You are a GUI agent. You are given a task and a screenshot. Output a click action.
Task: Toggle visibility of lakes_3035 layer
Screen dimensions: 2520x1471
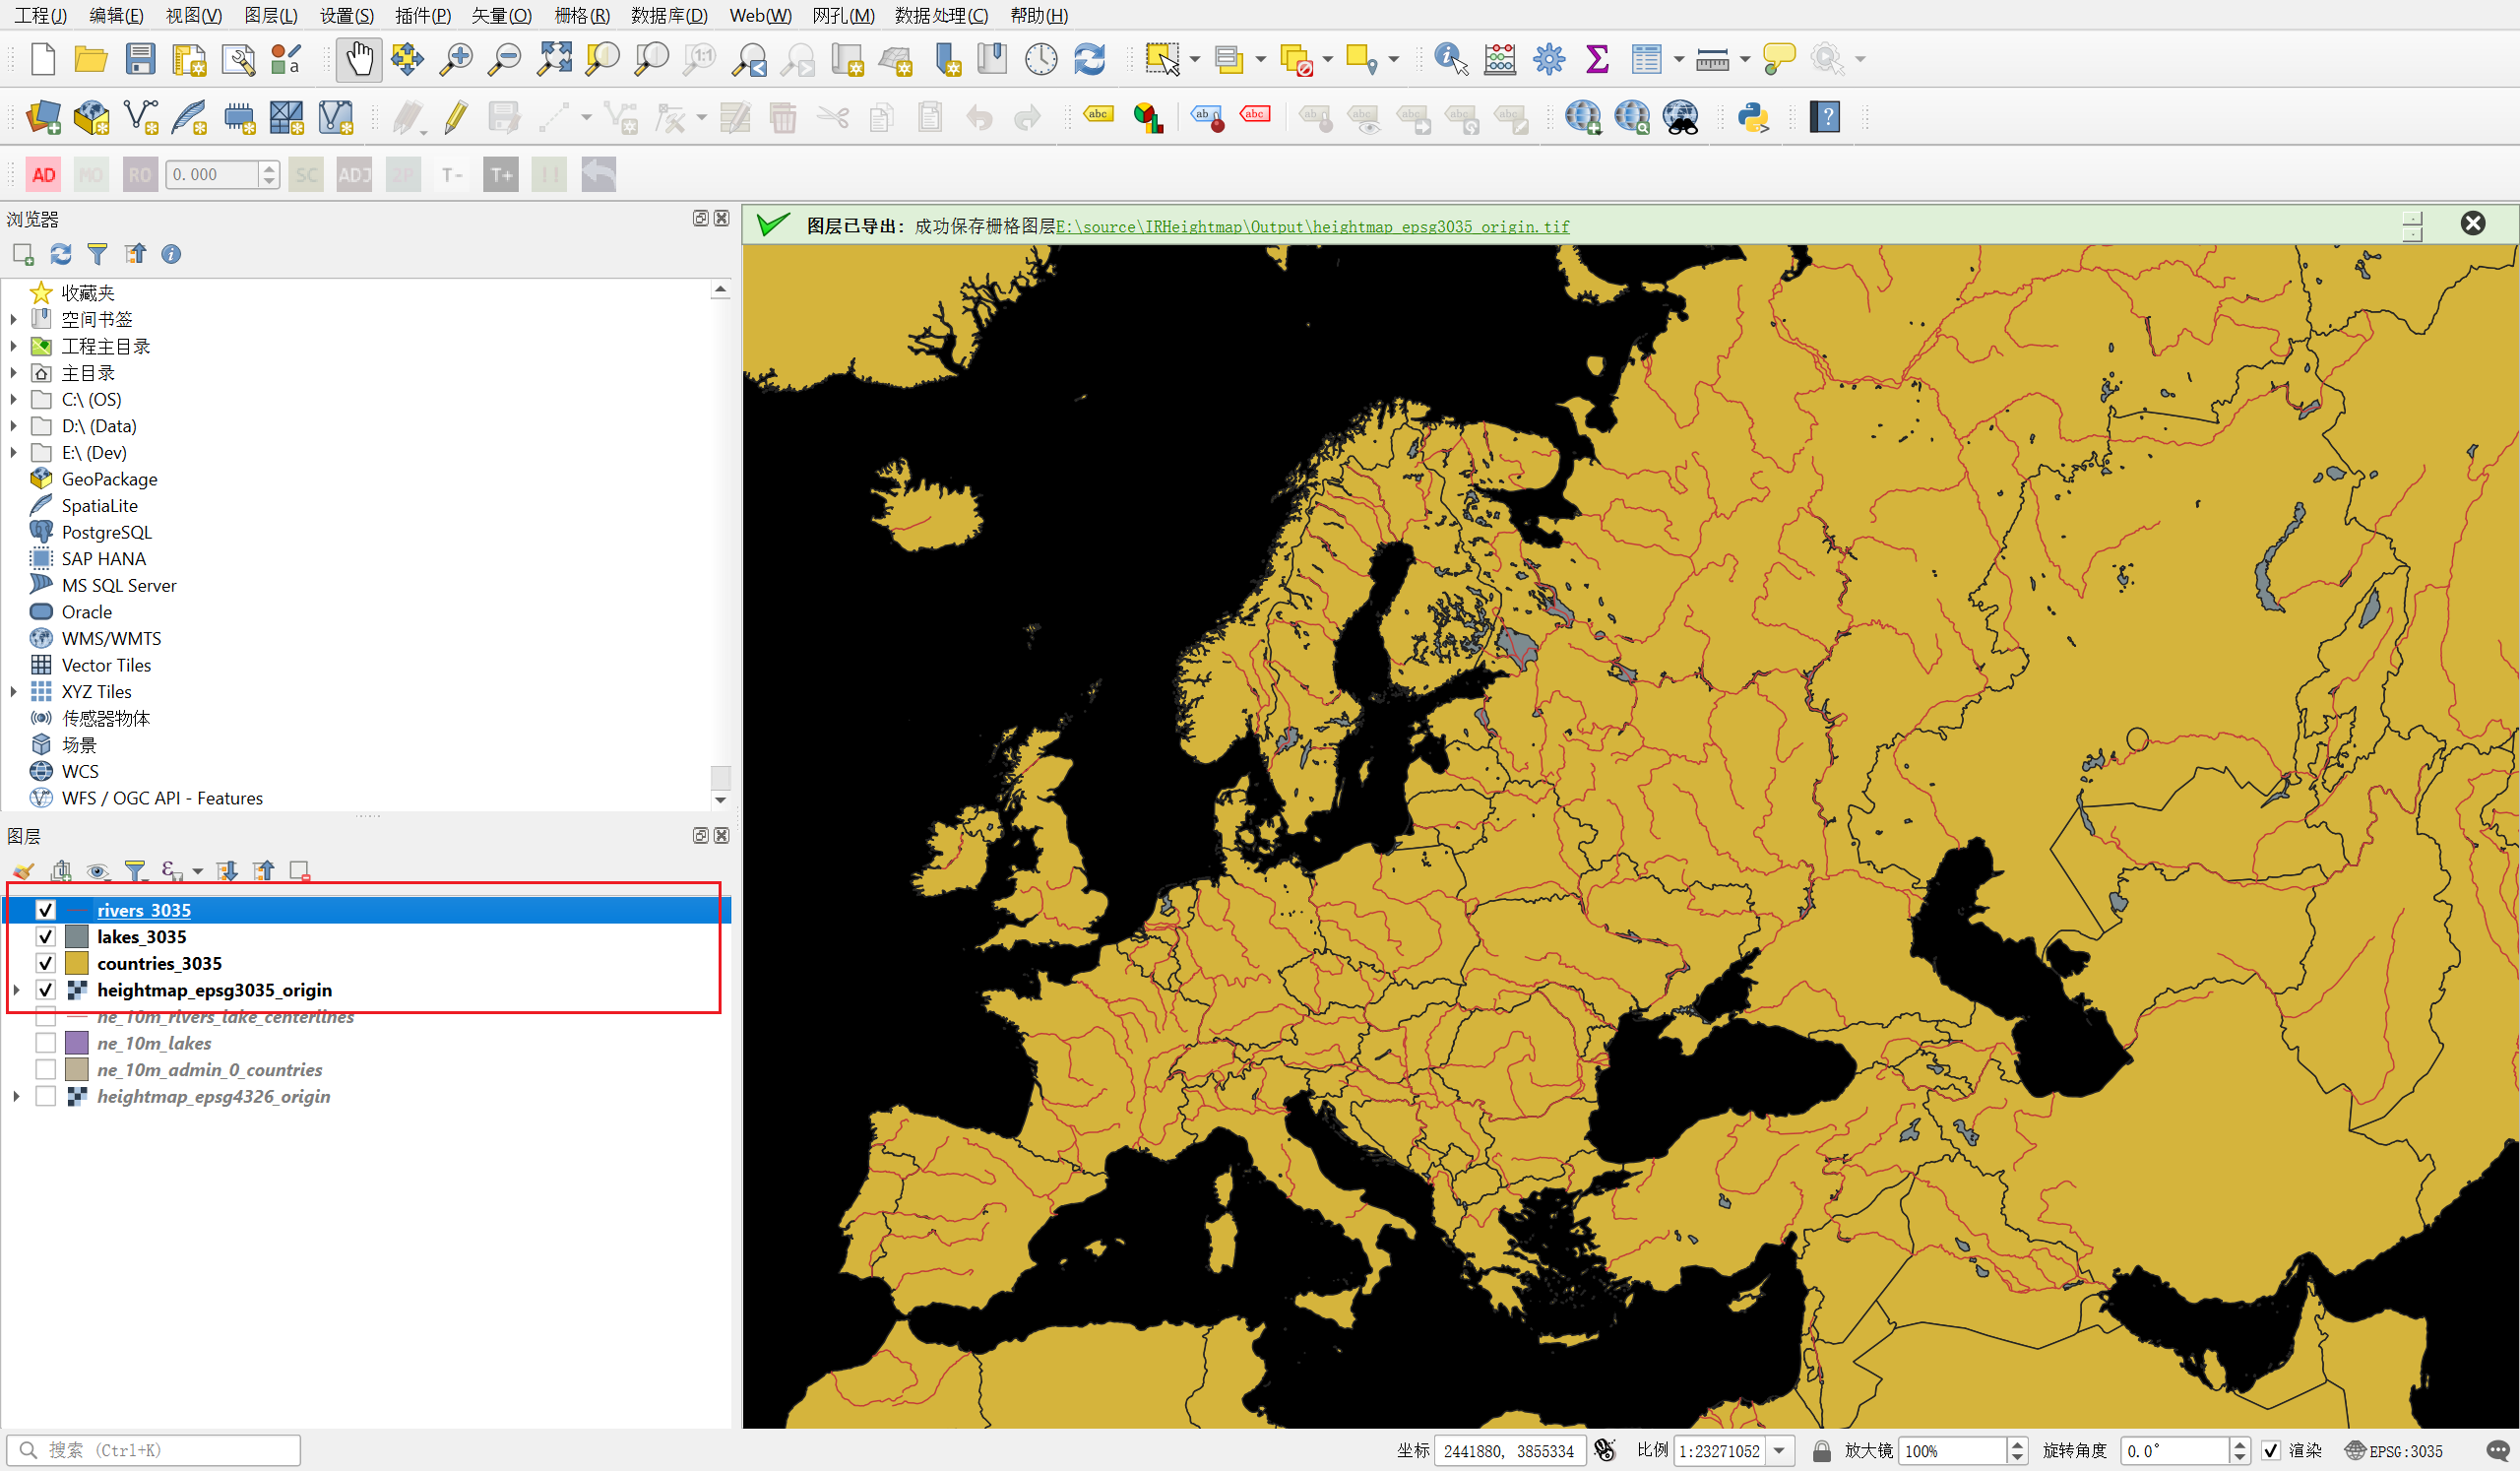pos(46,937)
